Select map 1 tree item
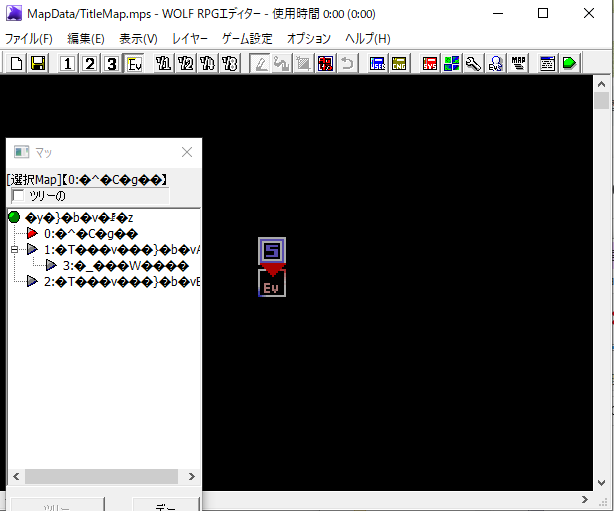The height and width of the screenshot is (511, 614). tap(122, 249)
